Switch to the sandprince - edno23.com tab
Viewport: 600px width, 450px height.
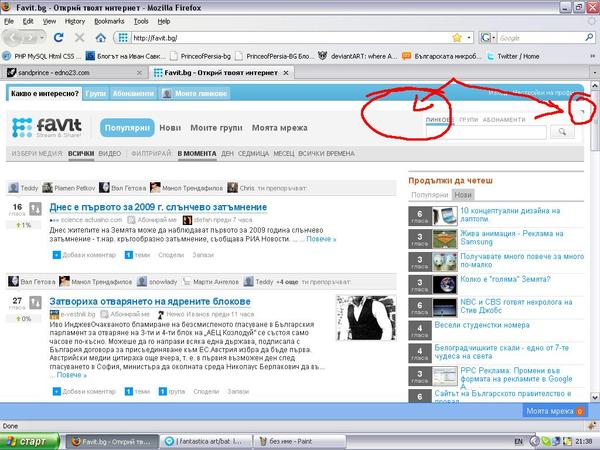[73, 72]
